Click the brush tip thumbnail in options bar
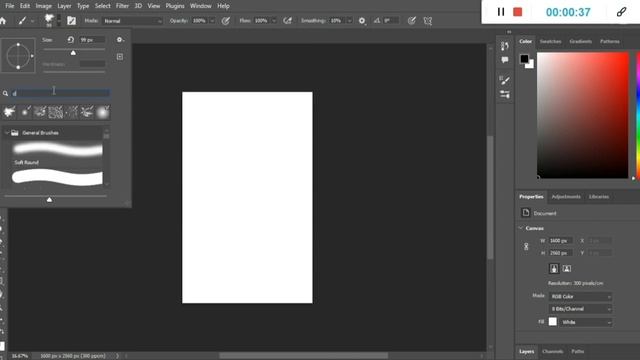This screenshot has width=640, height=360. click(x=49, y=20)
